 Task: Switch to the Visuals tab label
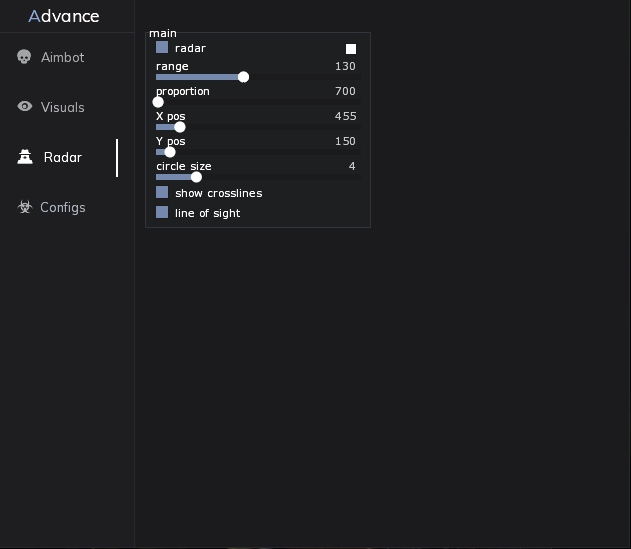click(62, 107)
